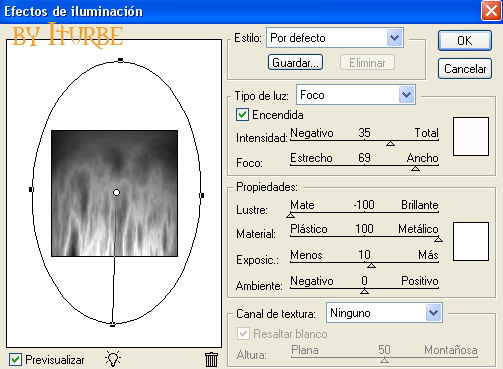Click the Eliminar button
The width and height of the screenshot is (503, 369).
click(367, 62)
